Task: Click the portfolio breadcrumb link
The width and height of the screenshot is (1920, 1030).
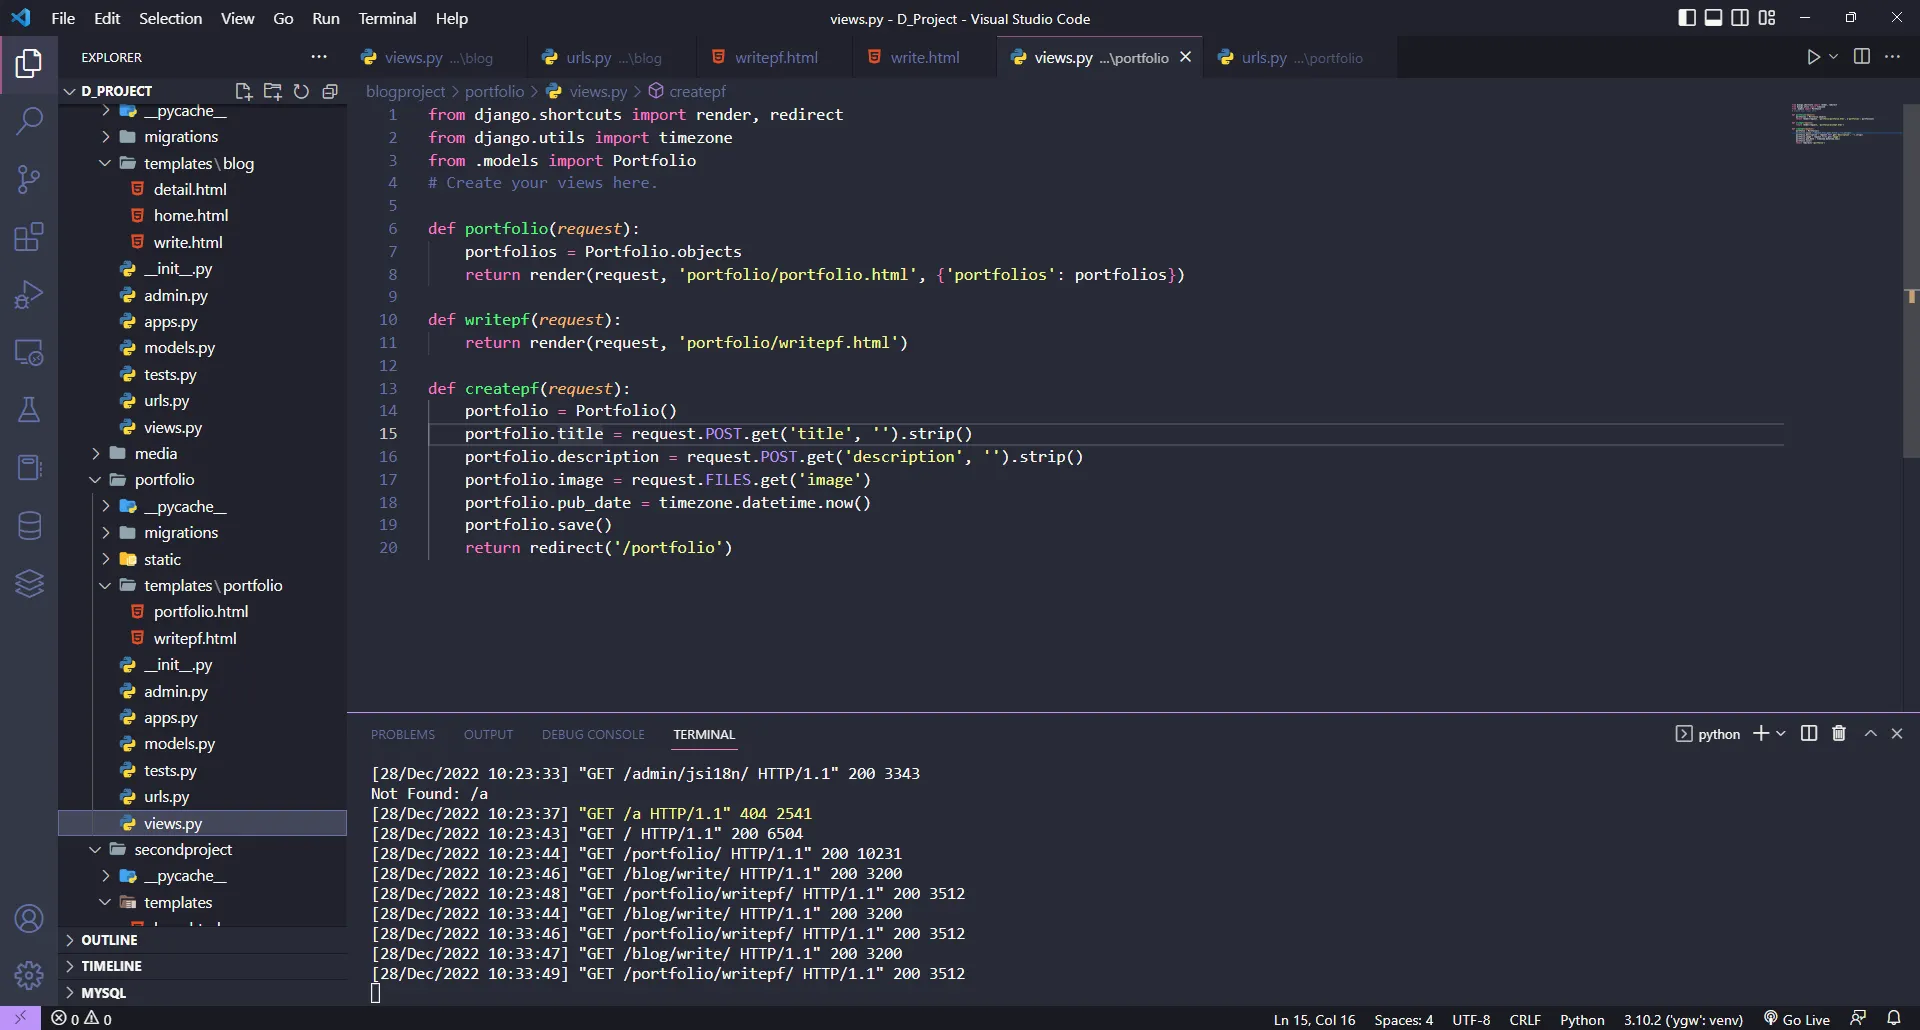Action: coord(494,92)
